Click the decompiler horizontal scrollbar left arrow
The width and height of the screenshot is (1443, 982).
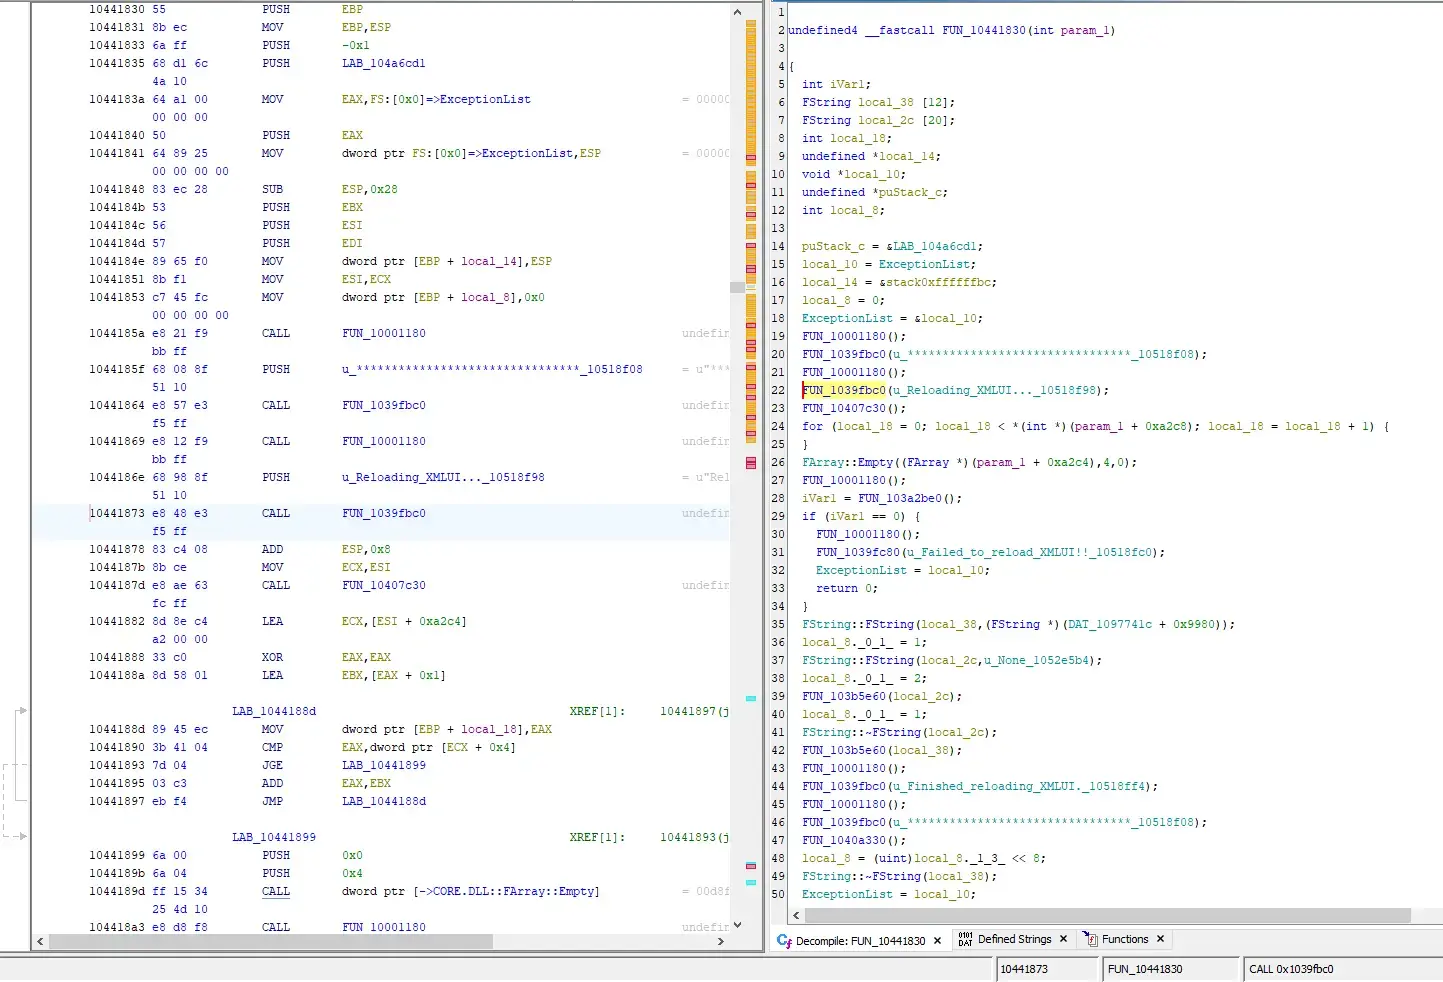pos(796,915)
